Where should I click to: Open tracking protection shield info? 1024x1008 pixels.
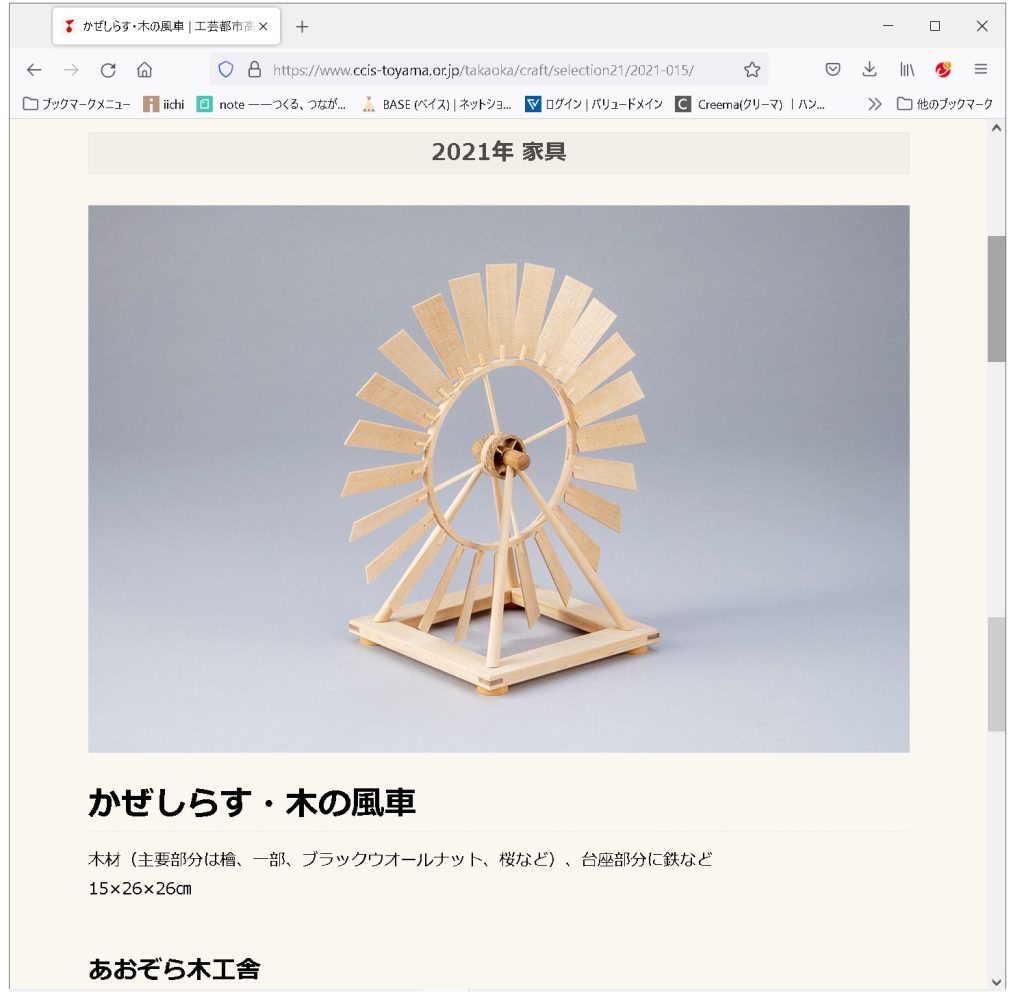[226, 70]
